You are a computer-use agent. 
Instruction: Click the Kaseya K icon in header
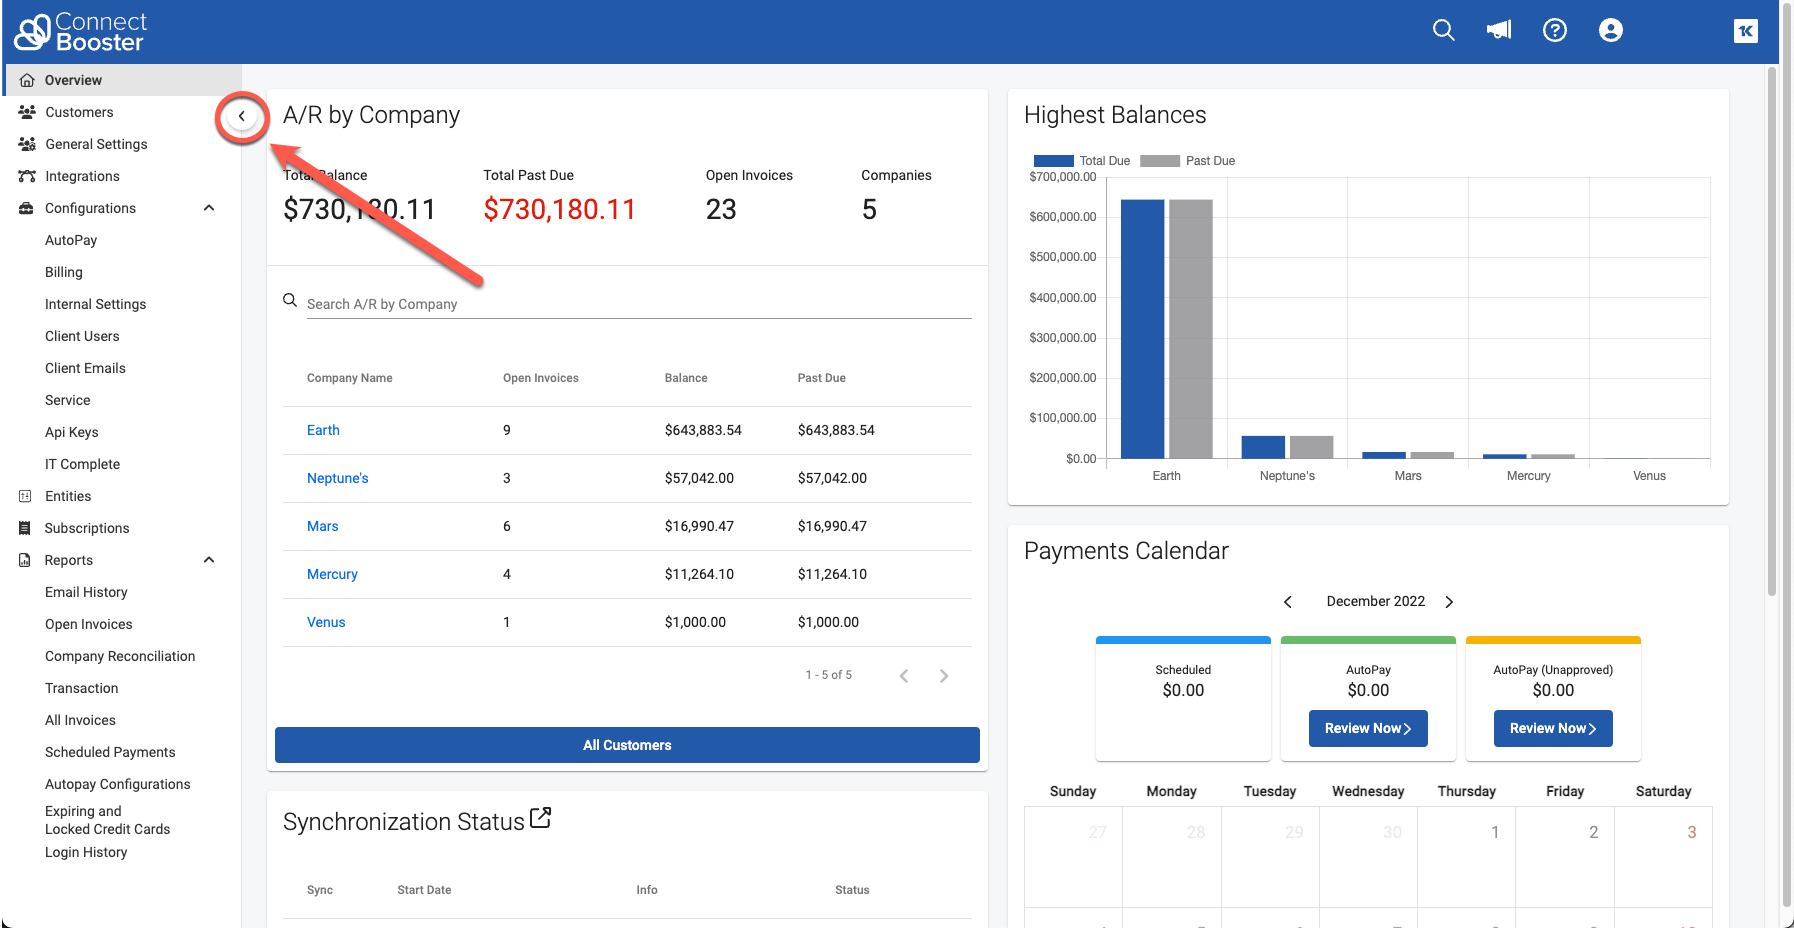(1746, 31)
